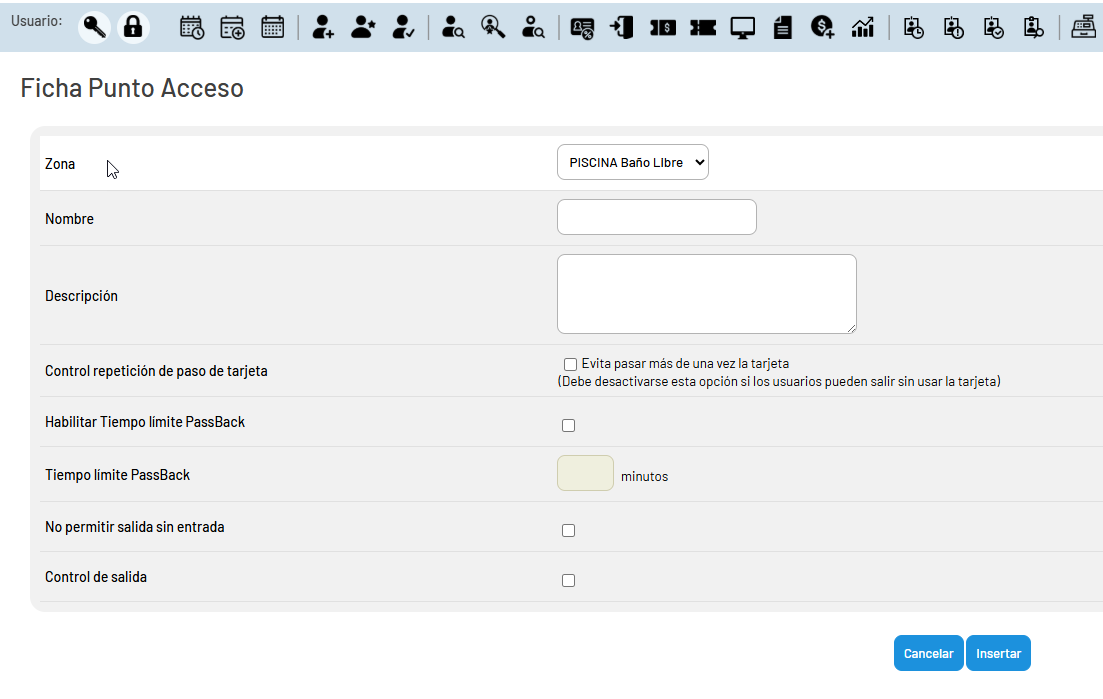Focus the Descripción text area

click(x=707, y=294)
